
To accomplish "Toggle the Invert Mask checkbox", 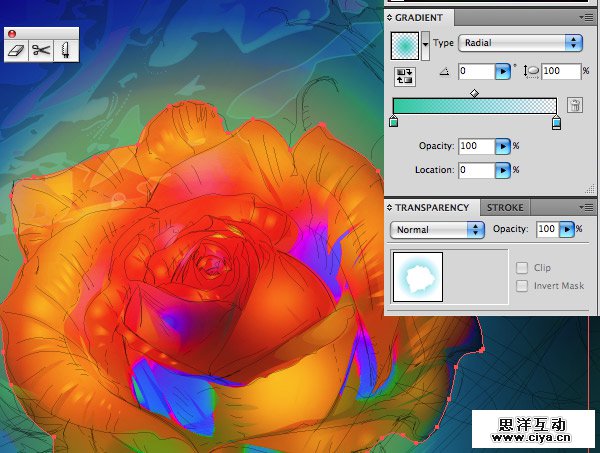I will pyautogui.click(x=521, y=286).
